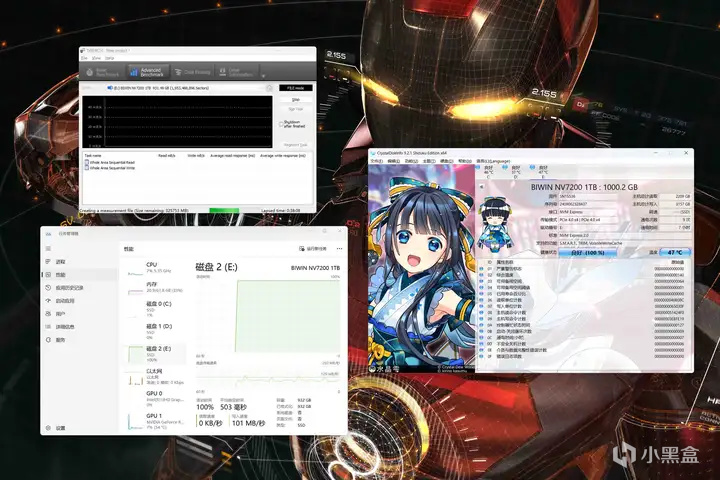Select SMART row 07 写入单位计数

pyautogui.click(x=583, y=306)
